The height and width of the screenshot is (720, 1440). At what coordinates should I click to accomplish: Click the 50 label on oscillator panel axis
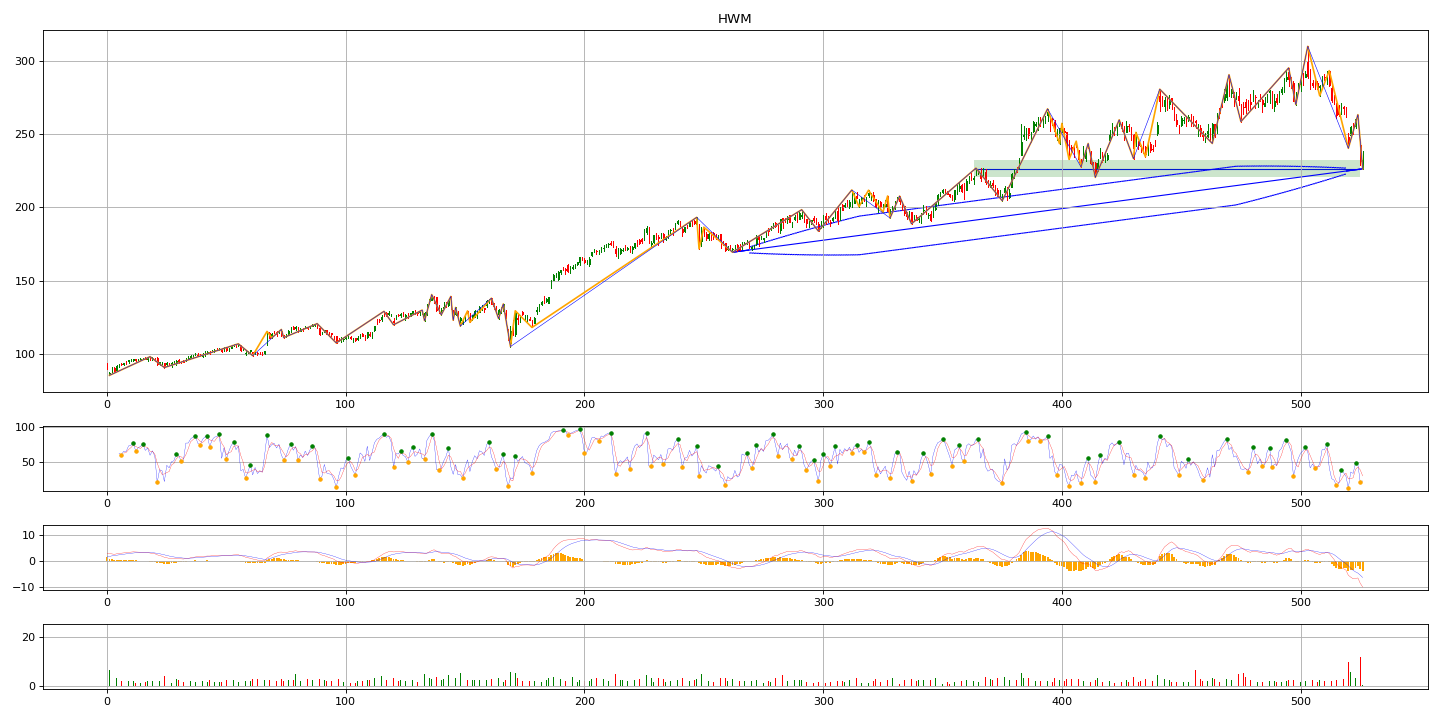29,463
